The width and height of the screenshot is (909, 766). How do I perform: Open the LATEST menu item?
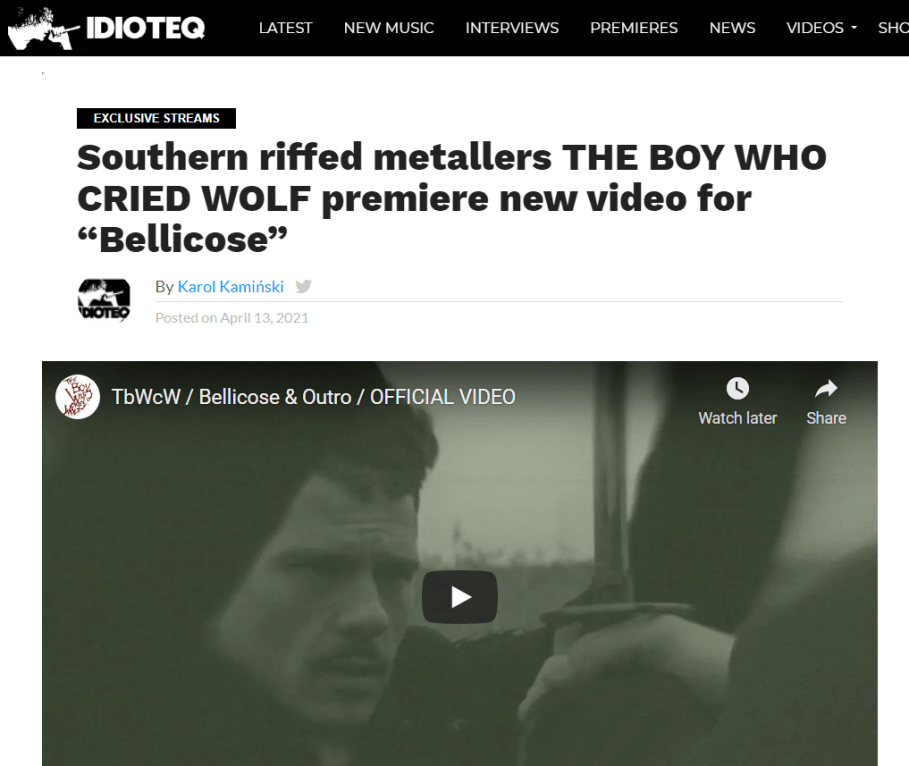[x=285, y=28]
